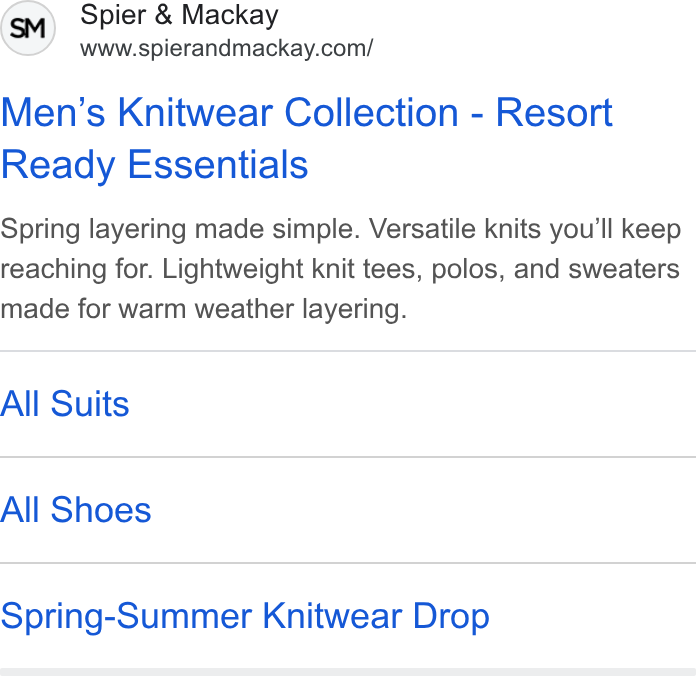Click the word "Drop" in the last sitelink
Screen dimensions: 696x676
[451, 617]
